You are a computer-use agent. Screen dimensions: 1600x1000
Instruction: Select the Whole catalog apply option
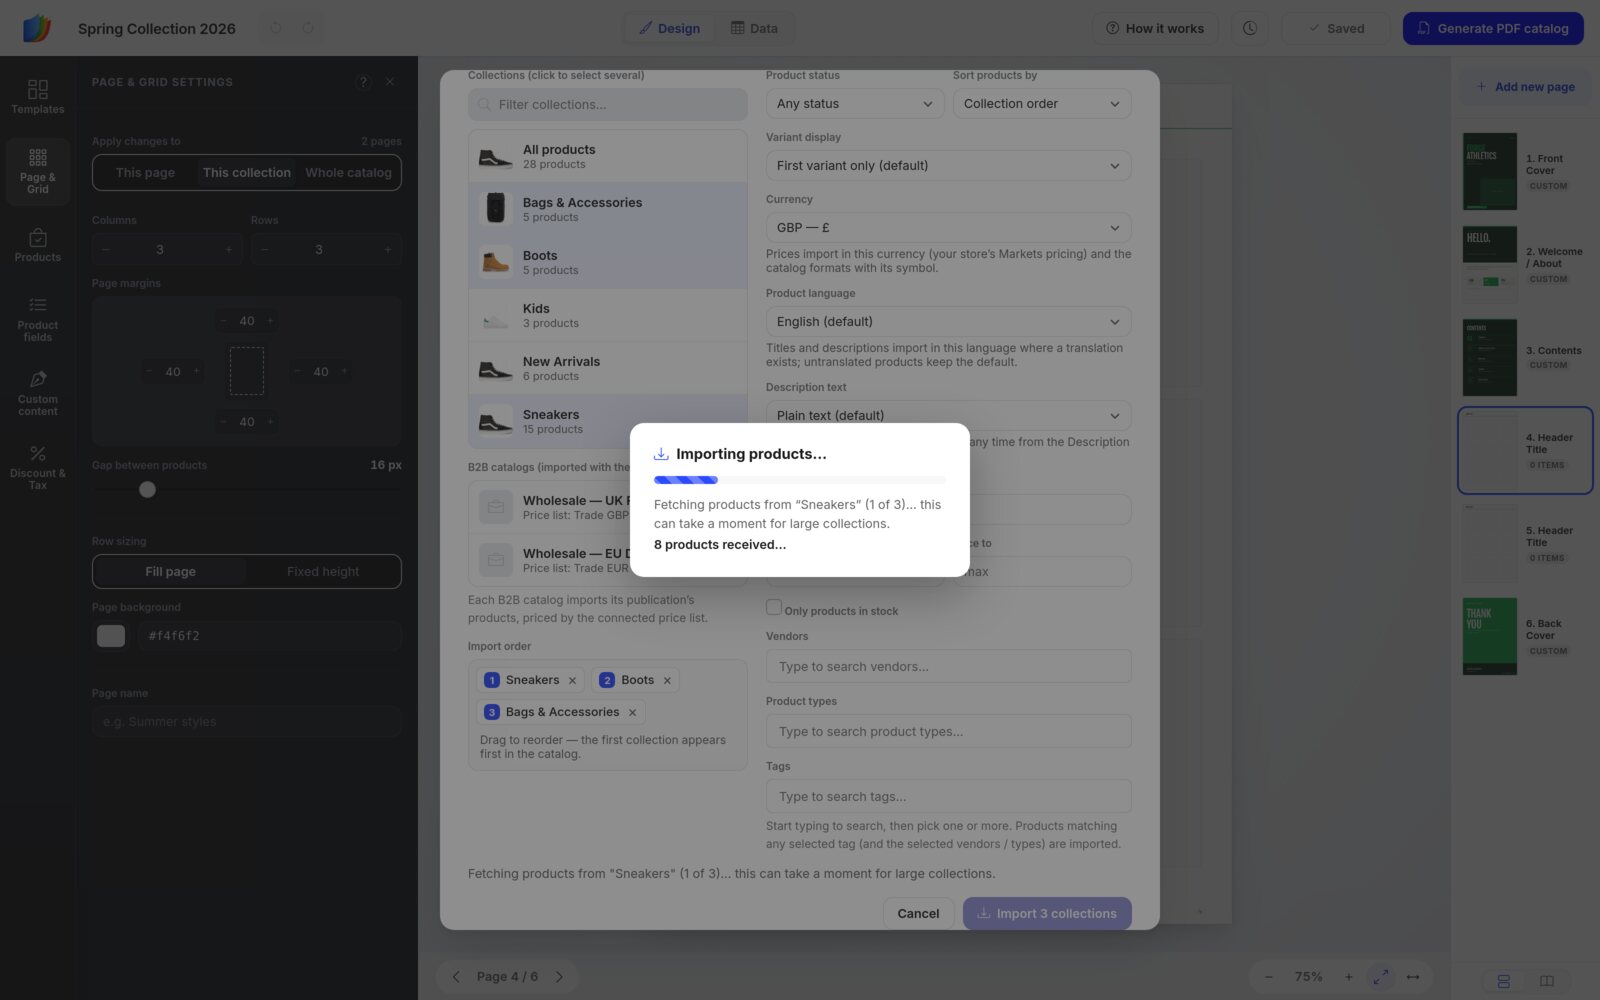[348, 172]
